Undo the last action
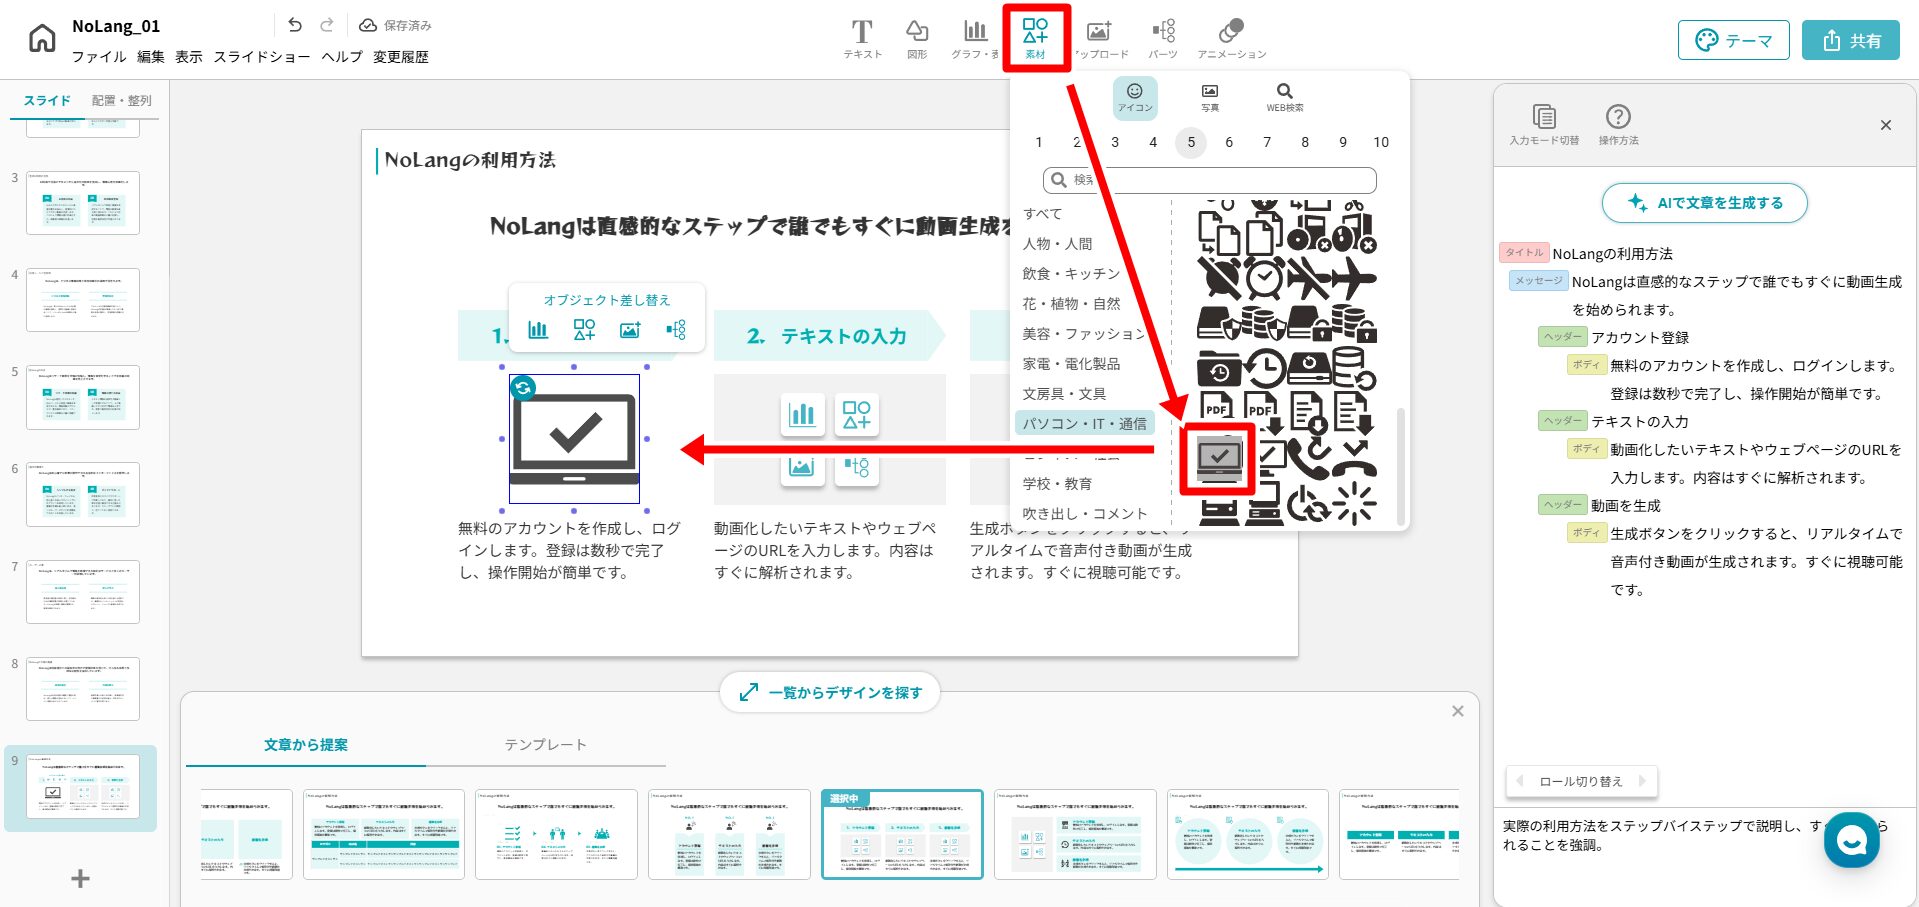 click(294, 25)
